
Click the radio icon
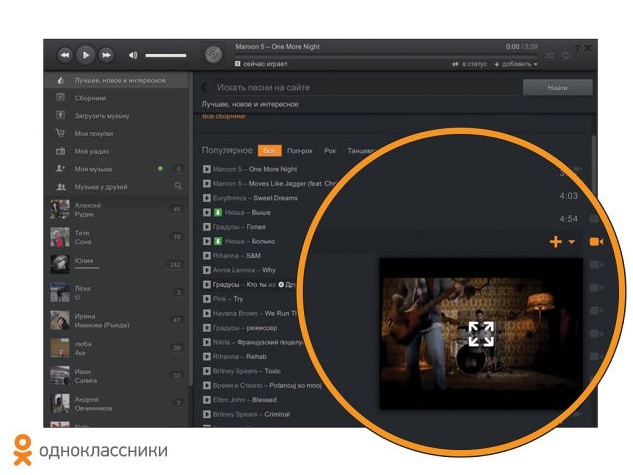(60, 151)
